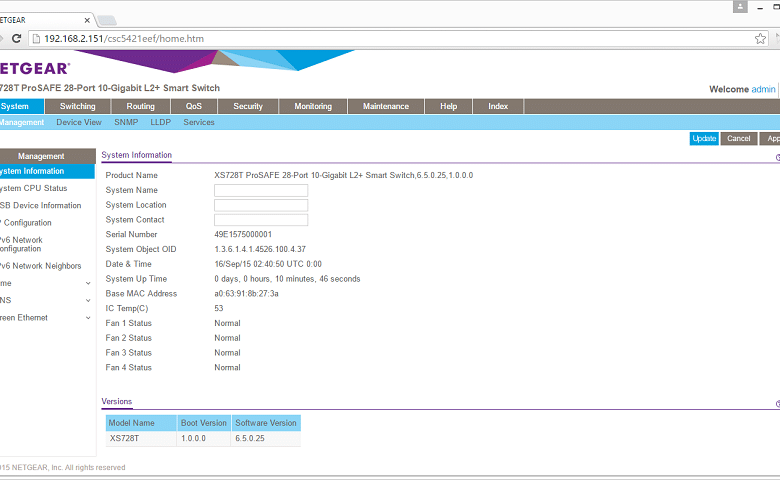This screenshot has width=780, height=480.
Task: Click the Cancel button
Action: 738,138
